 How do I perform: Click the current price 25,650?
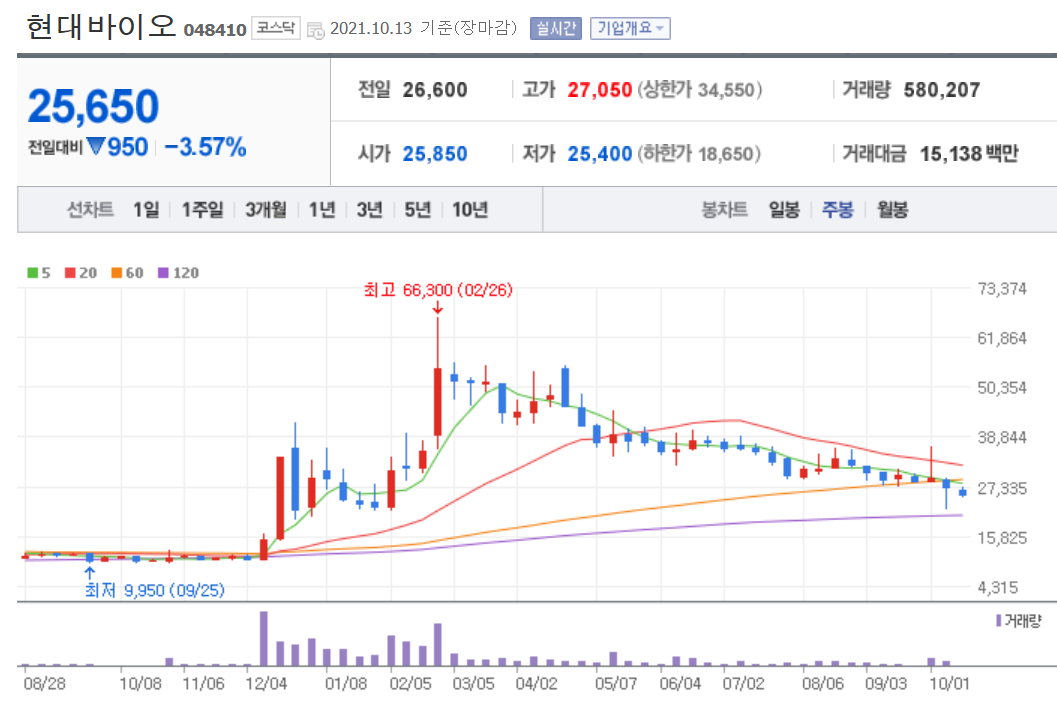93,106
